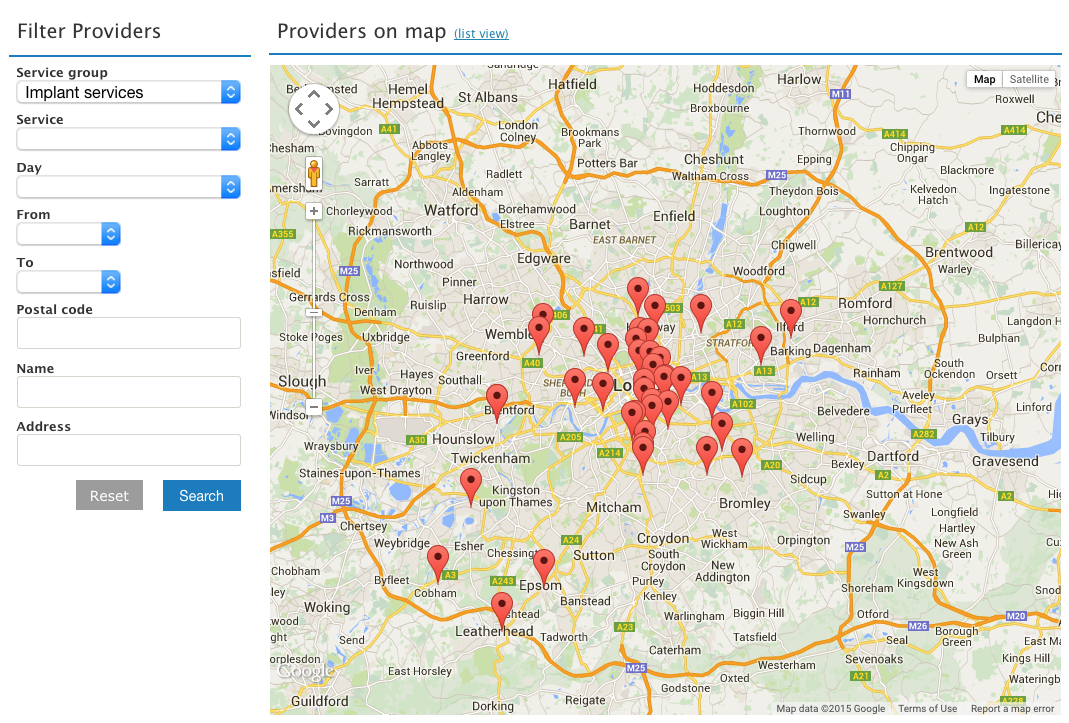The image size is (1069, 723).
Task: Open the list view link
Action: [x=481, y=33]
